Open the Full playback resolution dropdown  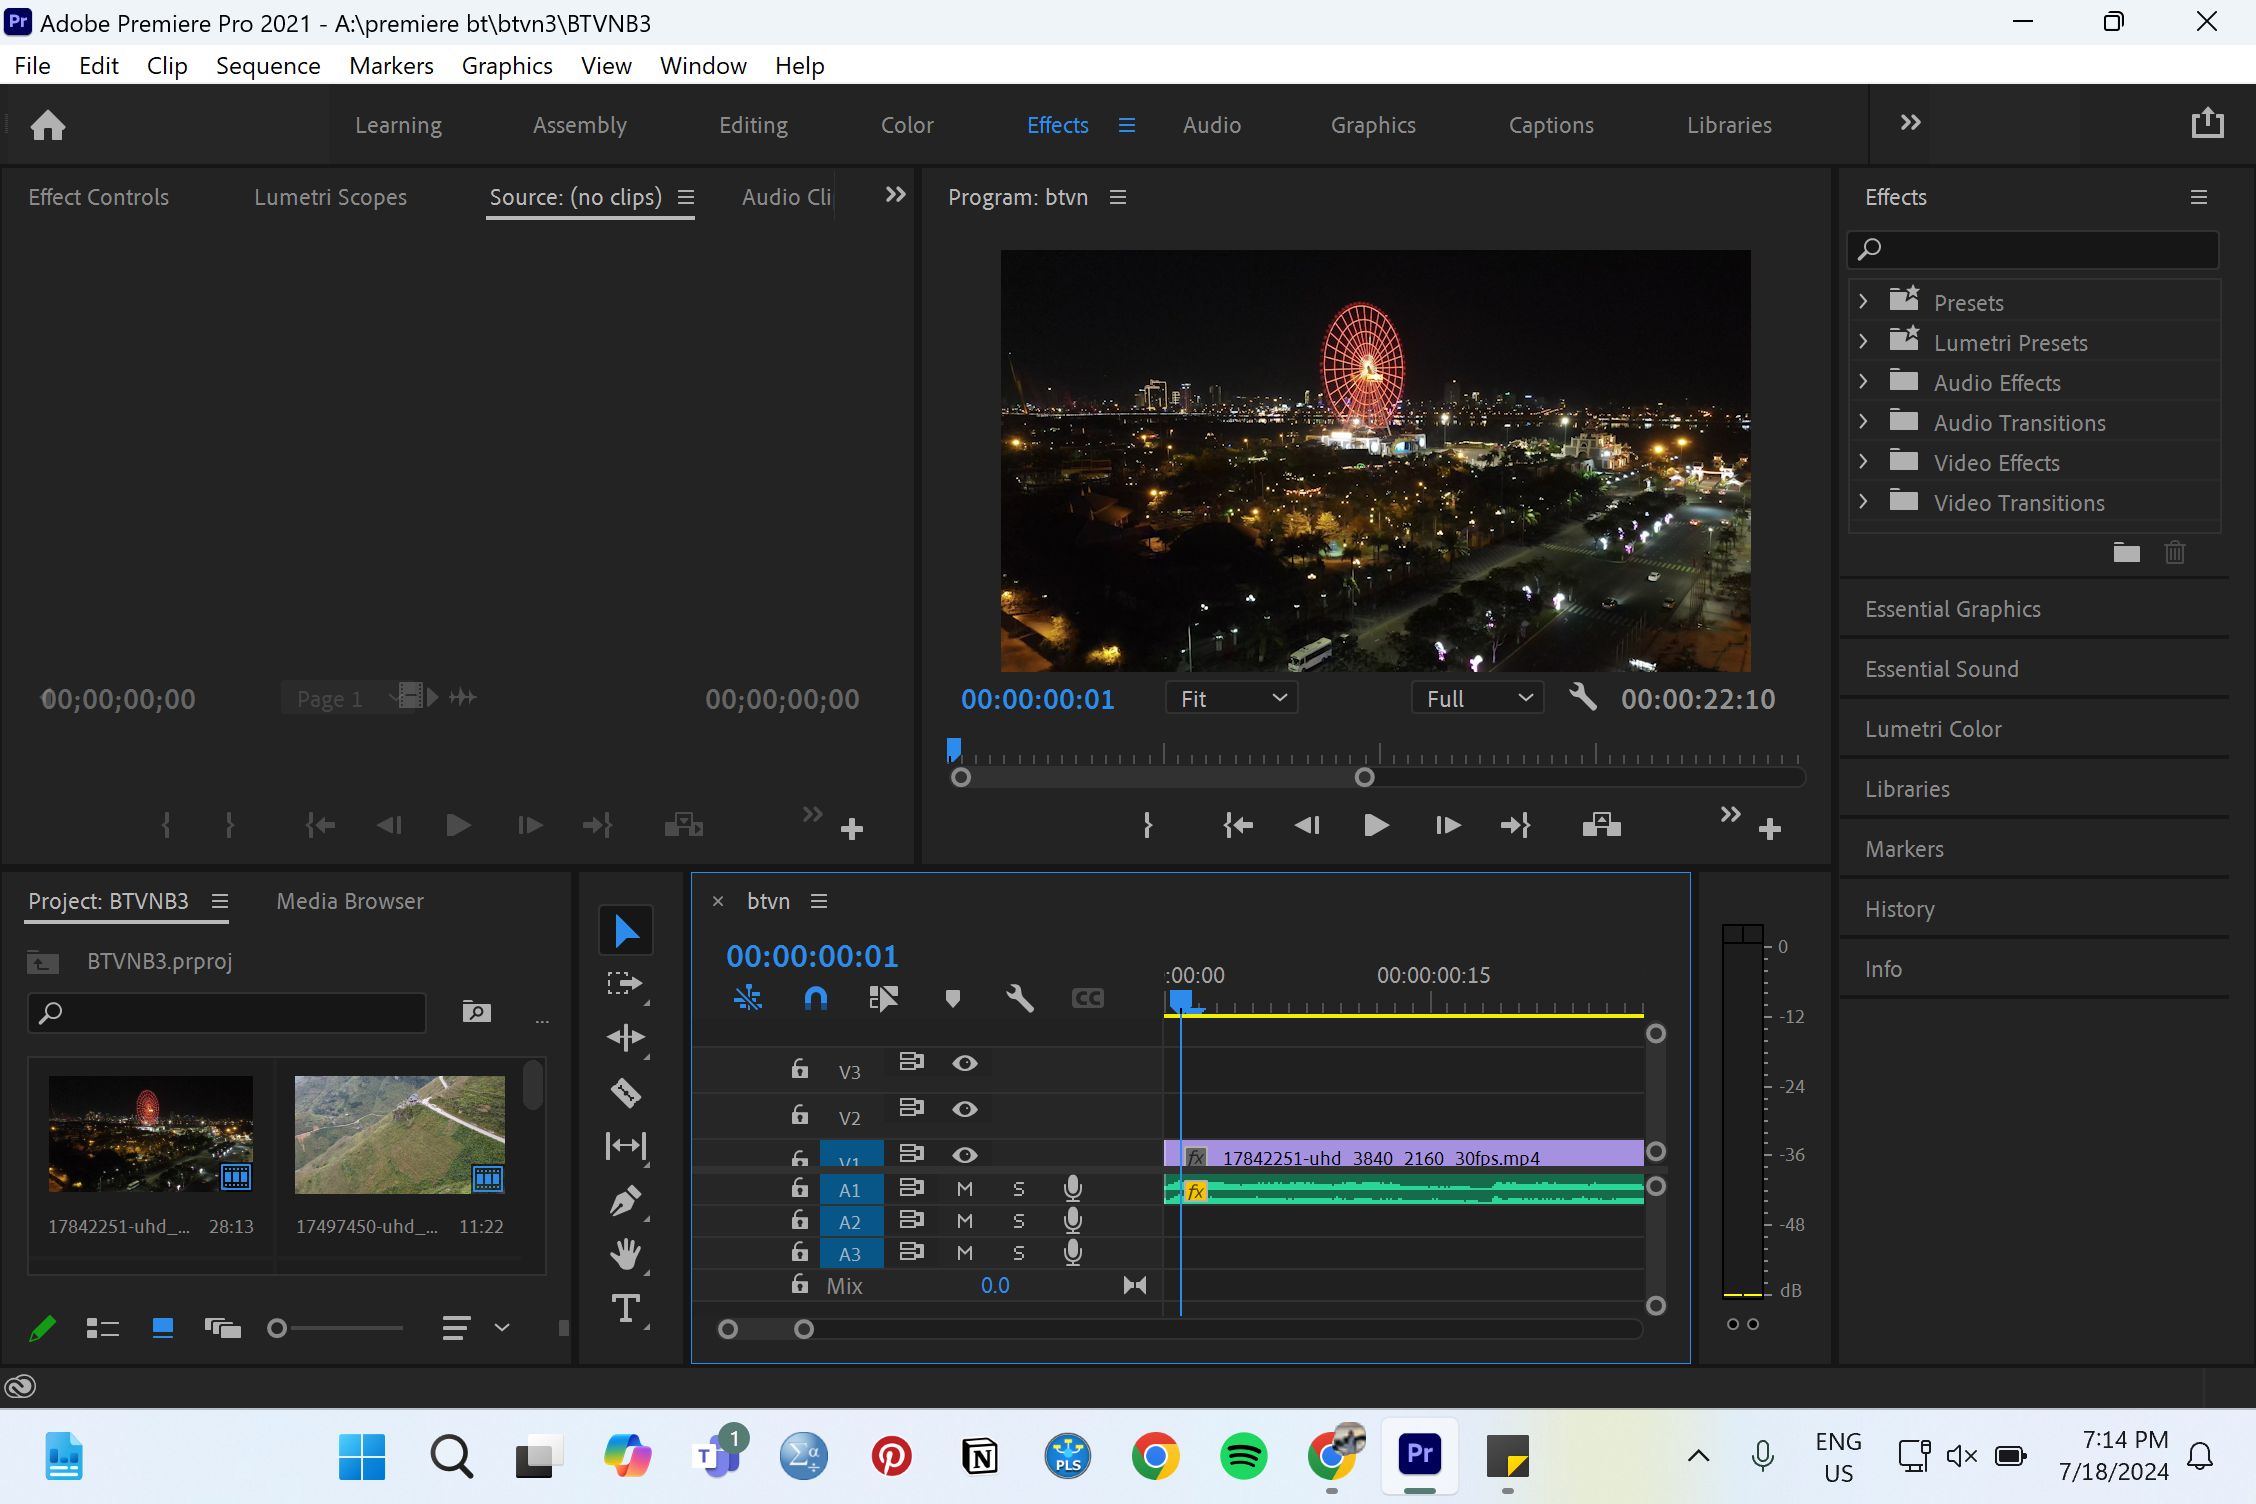point(1477,698)
